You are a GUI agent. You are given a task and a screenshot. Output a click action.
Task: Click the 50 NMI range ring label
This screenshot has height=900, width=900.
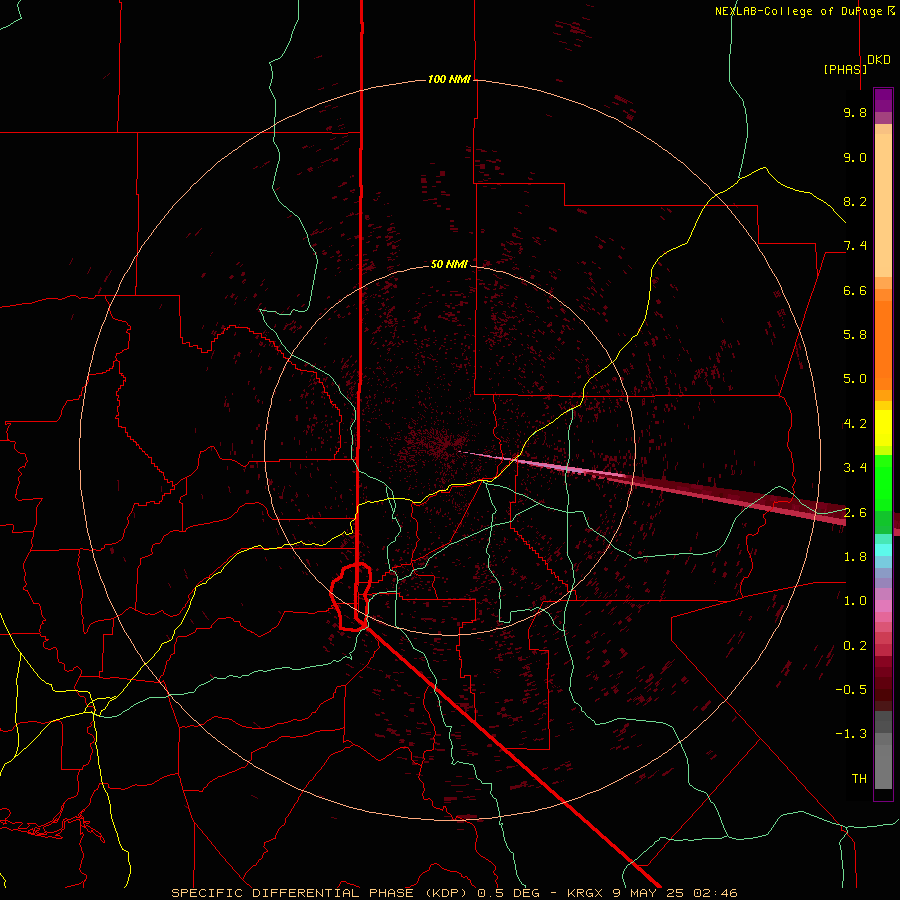point(449,264)
